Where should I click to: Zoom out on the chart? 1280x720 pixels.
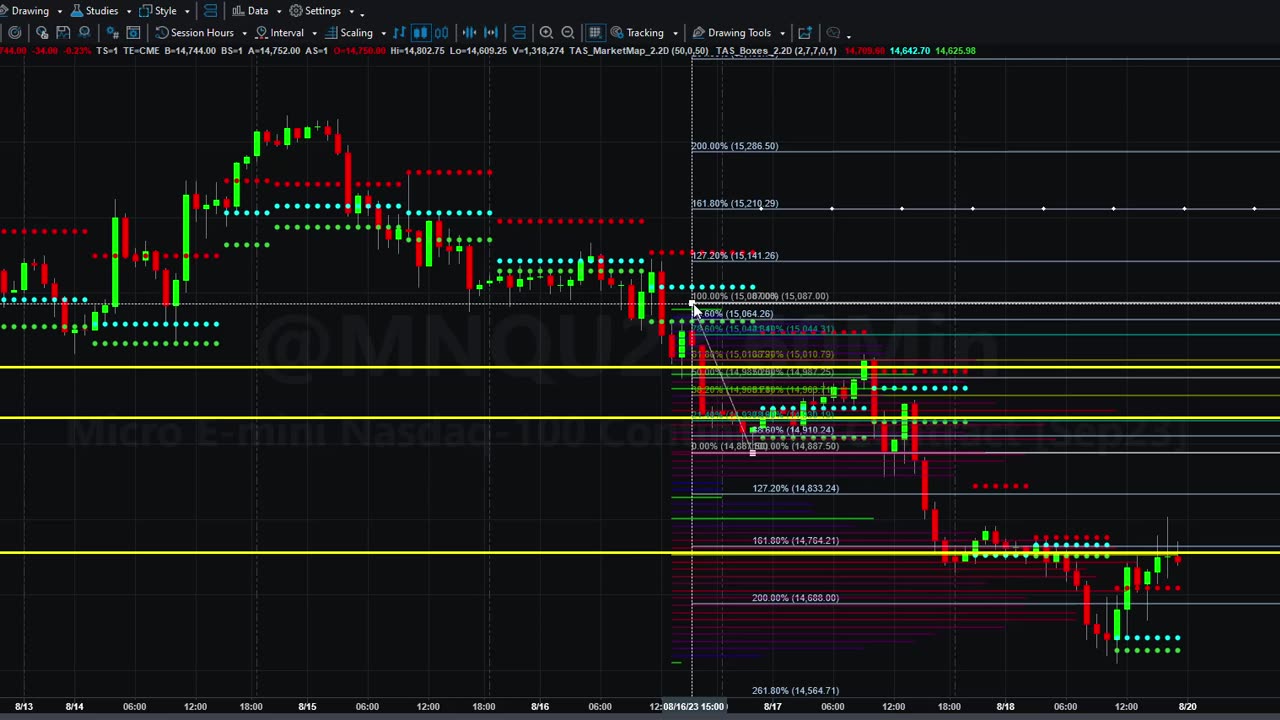(567, 33)
